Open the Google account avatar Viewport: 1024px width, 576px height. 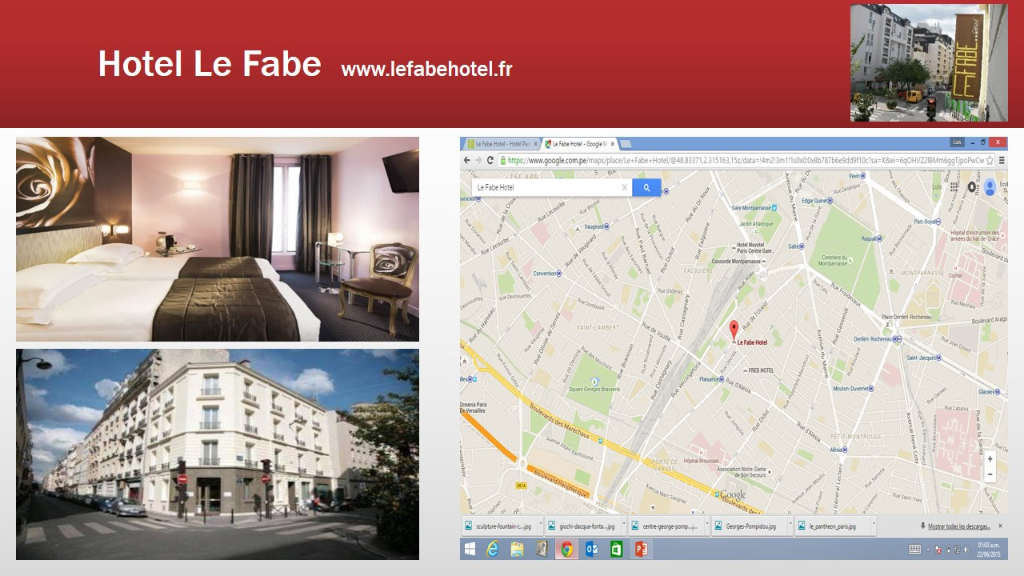(990, 187)
